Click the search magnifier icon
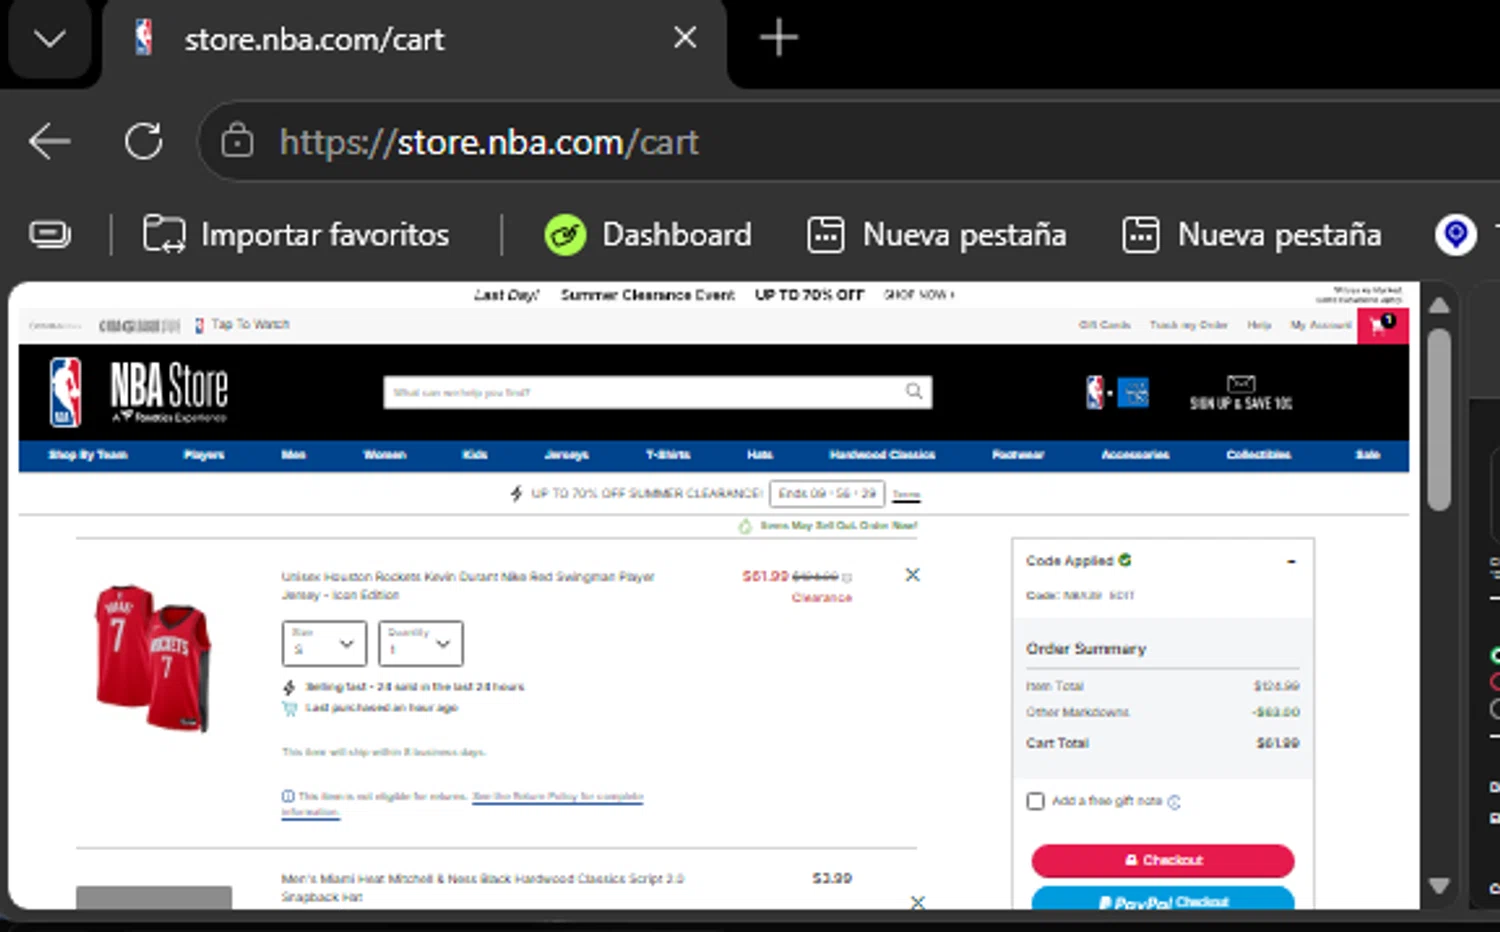Image resolution: width=1500 pixels, height=932 pixels. click(x=914, y=391)
